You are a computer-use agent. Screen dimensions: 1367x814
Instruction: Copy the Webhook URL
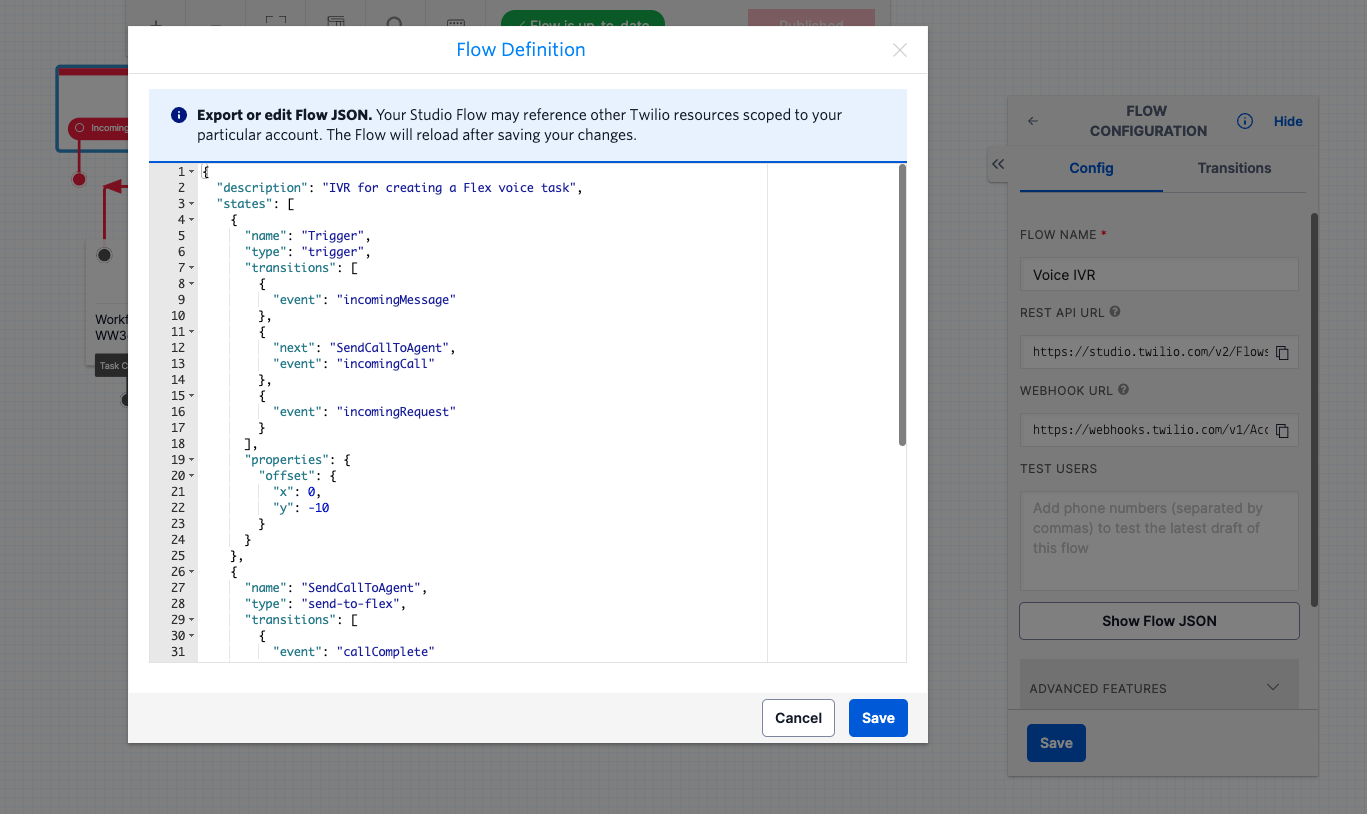pyautogui.click(x=1282, y=430)
